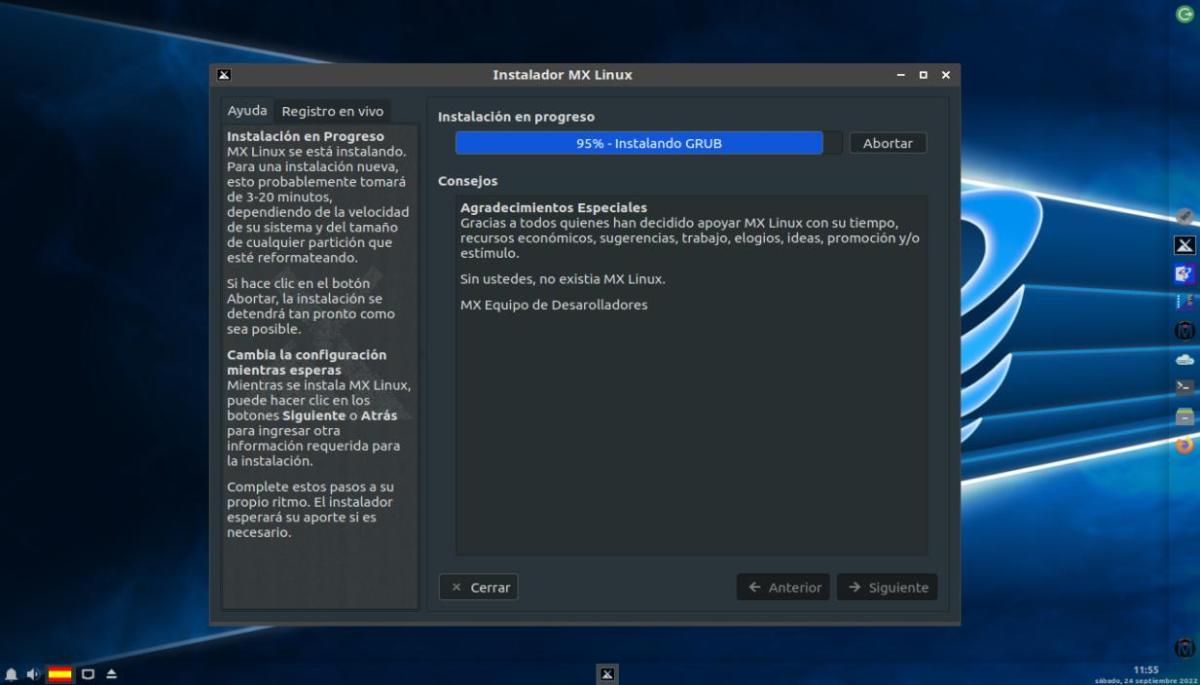Switch to the Registro en vivo tab
This screenshot has height=685, width=1200.
click(332, 111)
